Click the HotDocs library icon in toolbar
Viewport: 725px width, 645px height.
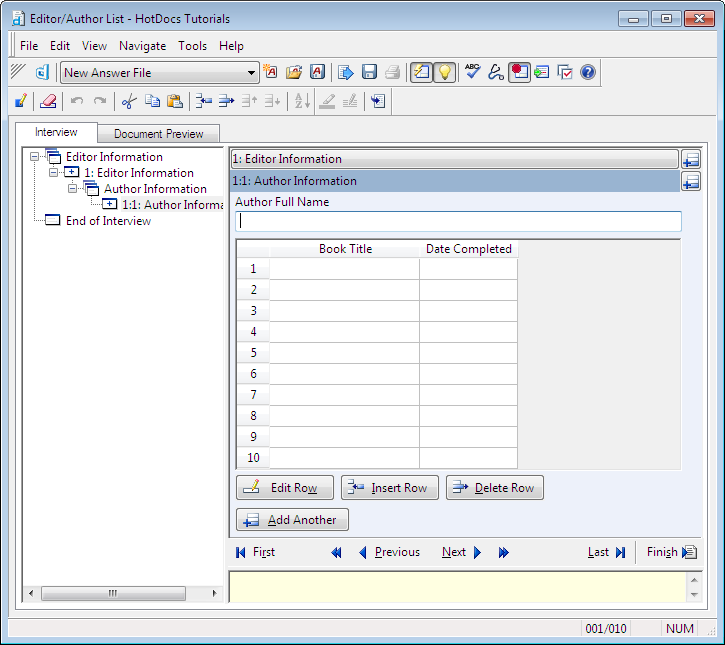point(42,73)
